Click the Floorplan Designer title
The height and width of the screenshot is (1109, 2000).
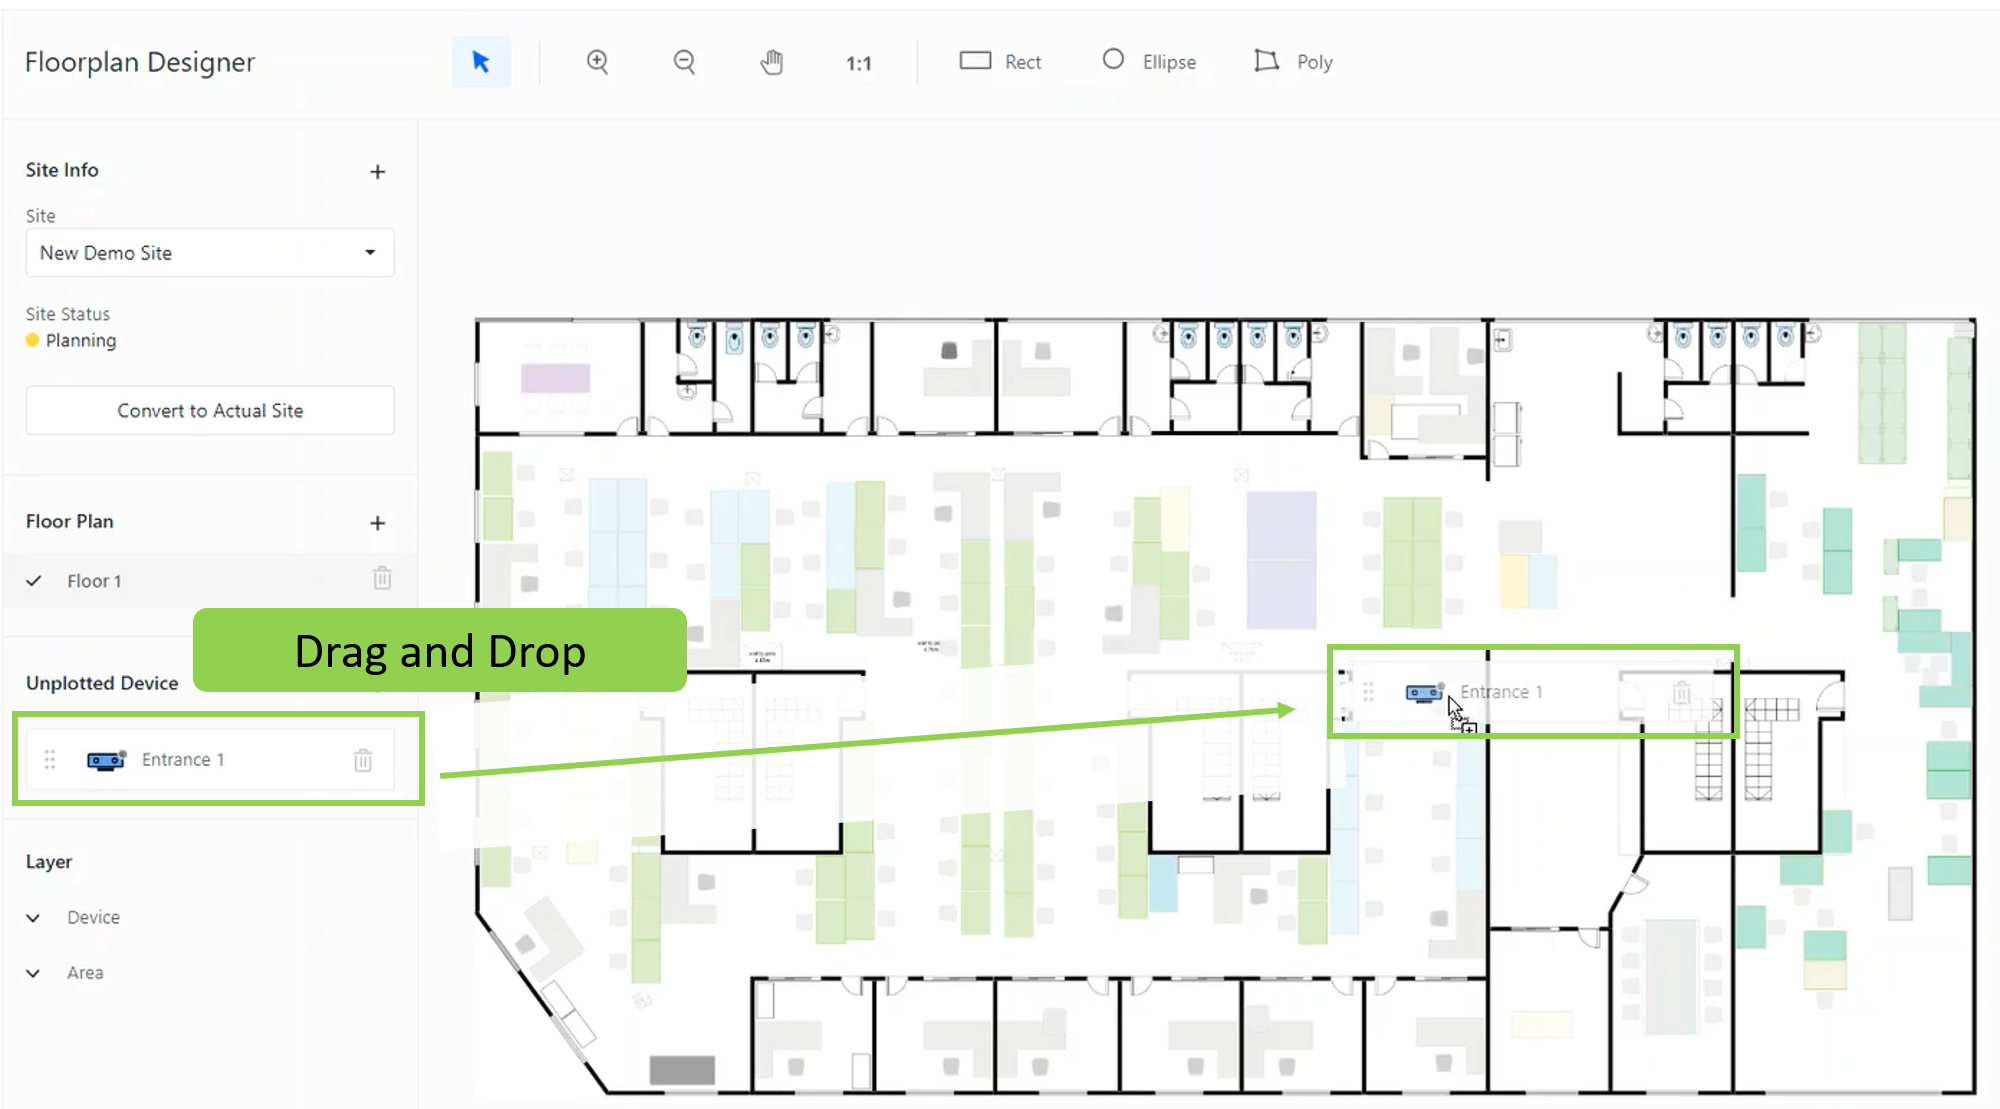(x=140, y=62)
